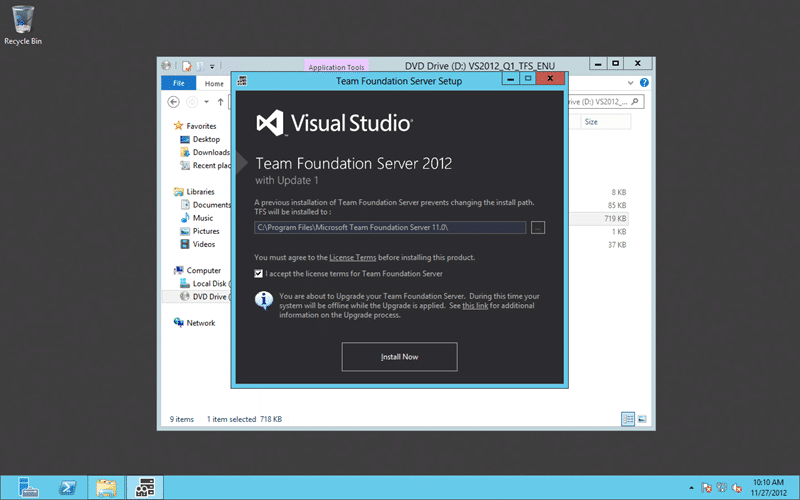Open the File tab in Explorer

coord(179,83)
